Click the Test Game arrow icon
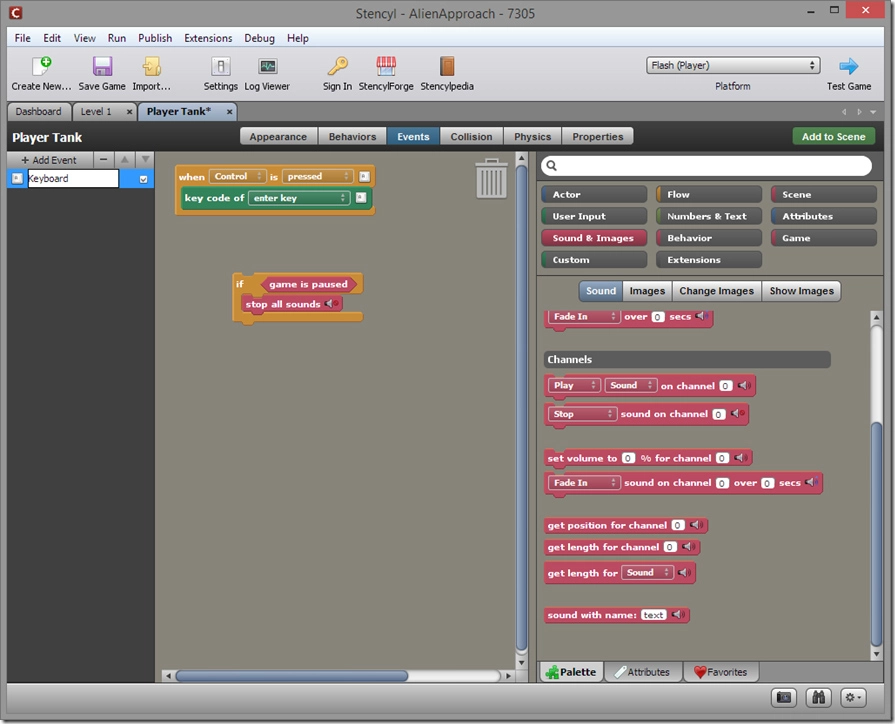 click(849, 66)
